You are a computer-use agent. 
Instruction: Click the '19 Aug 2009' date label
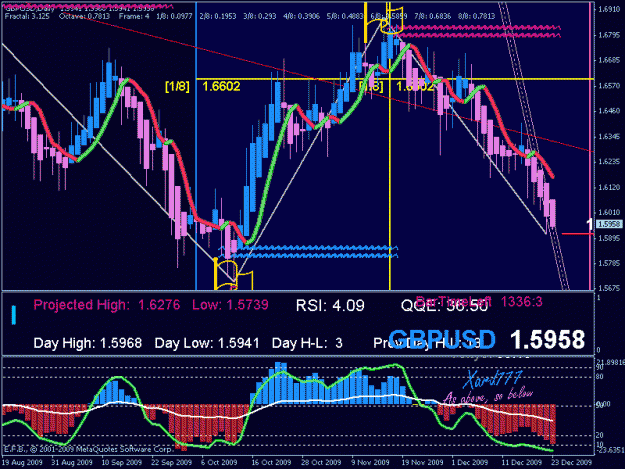coord(22,462)
